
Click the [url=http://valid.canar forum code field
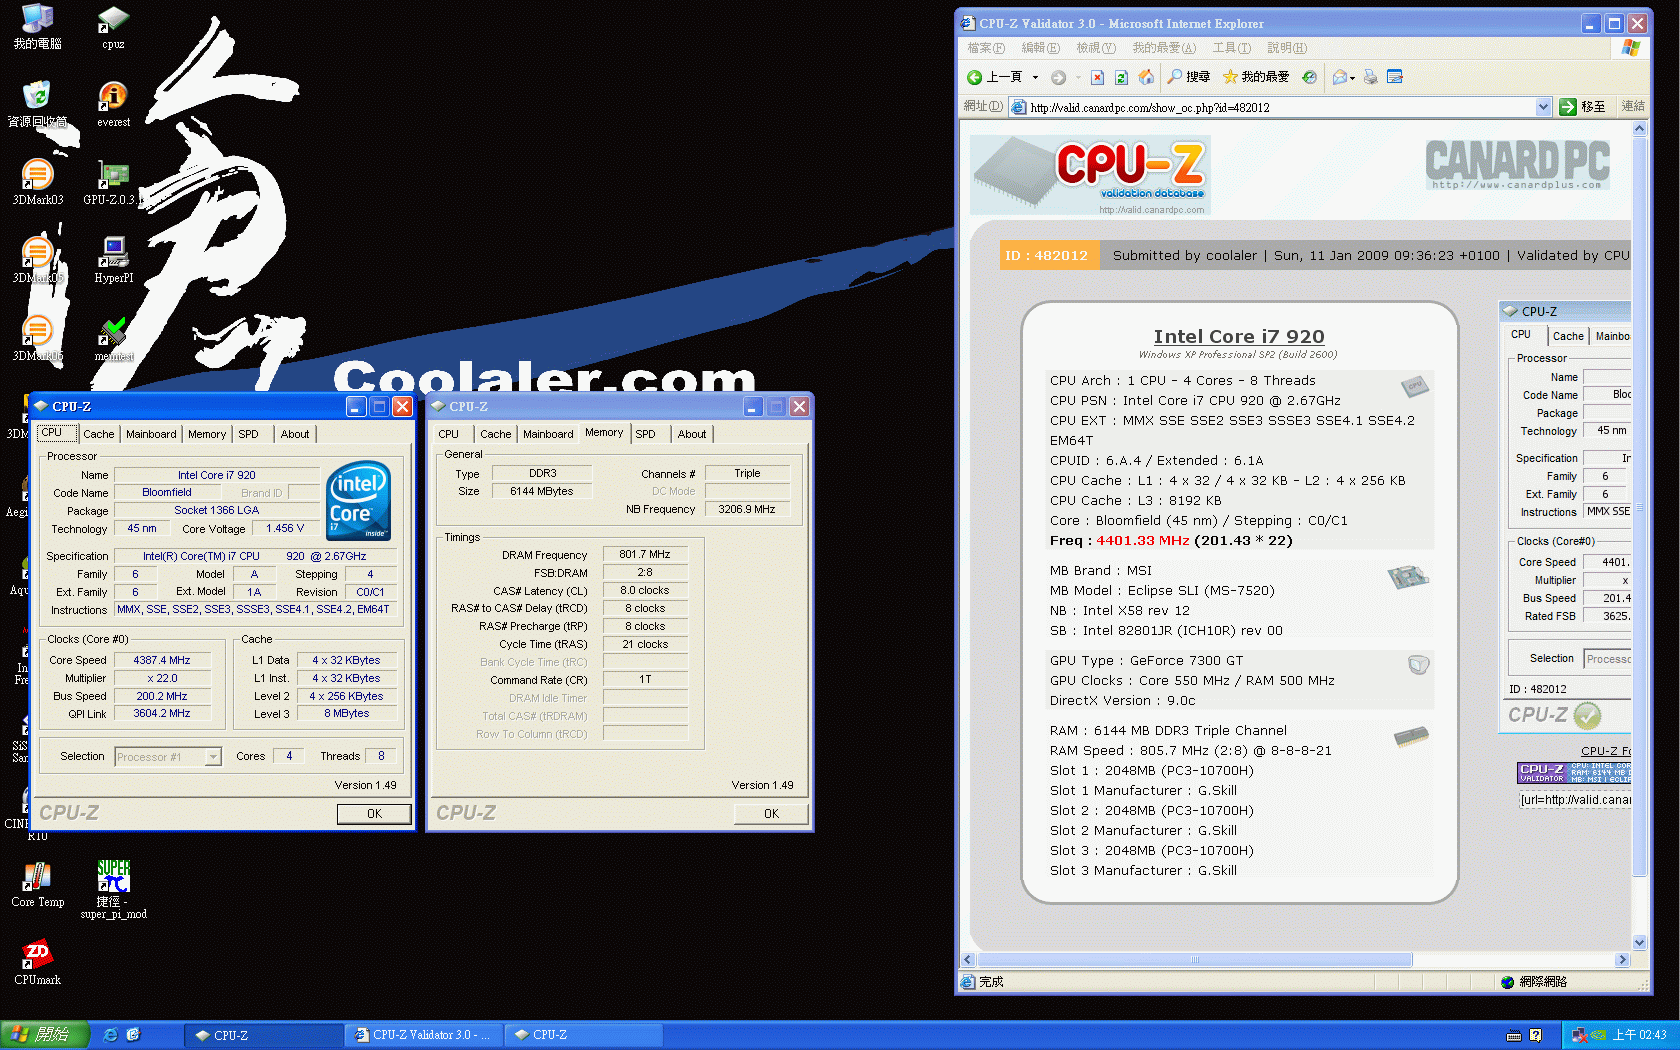point(1574,799)
